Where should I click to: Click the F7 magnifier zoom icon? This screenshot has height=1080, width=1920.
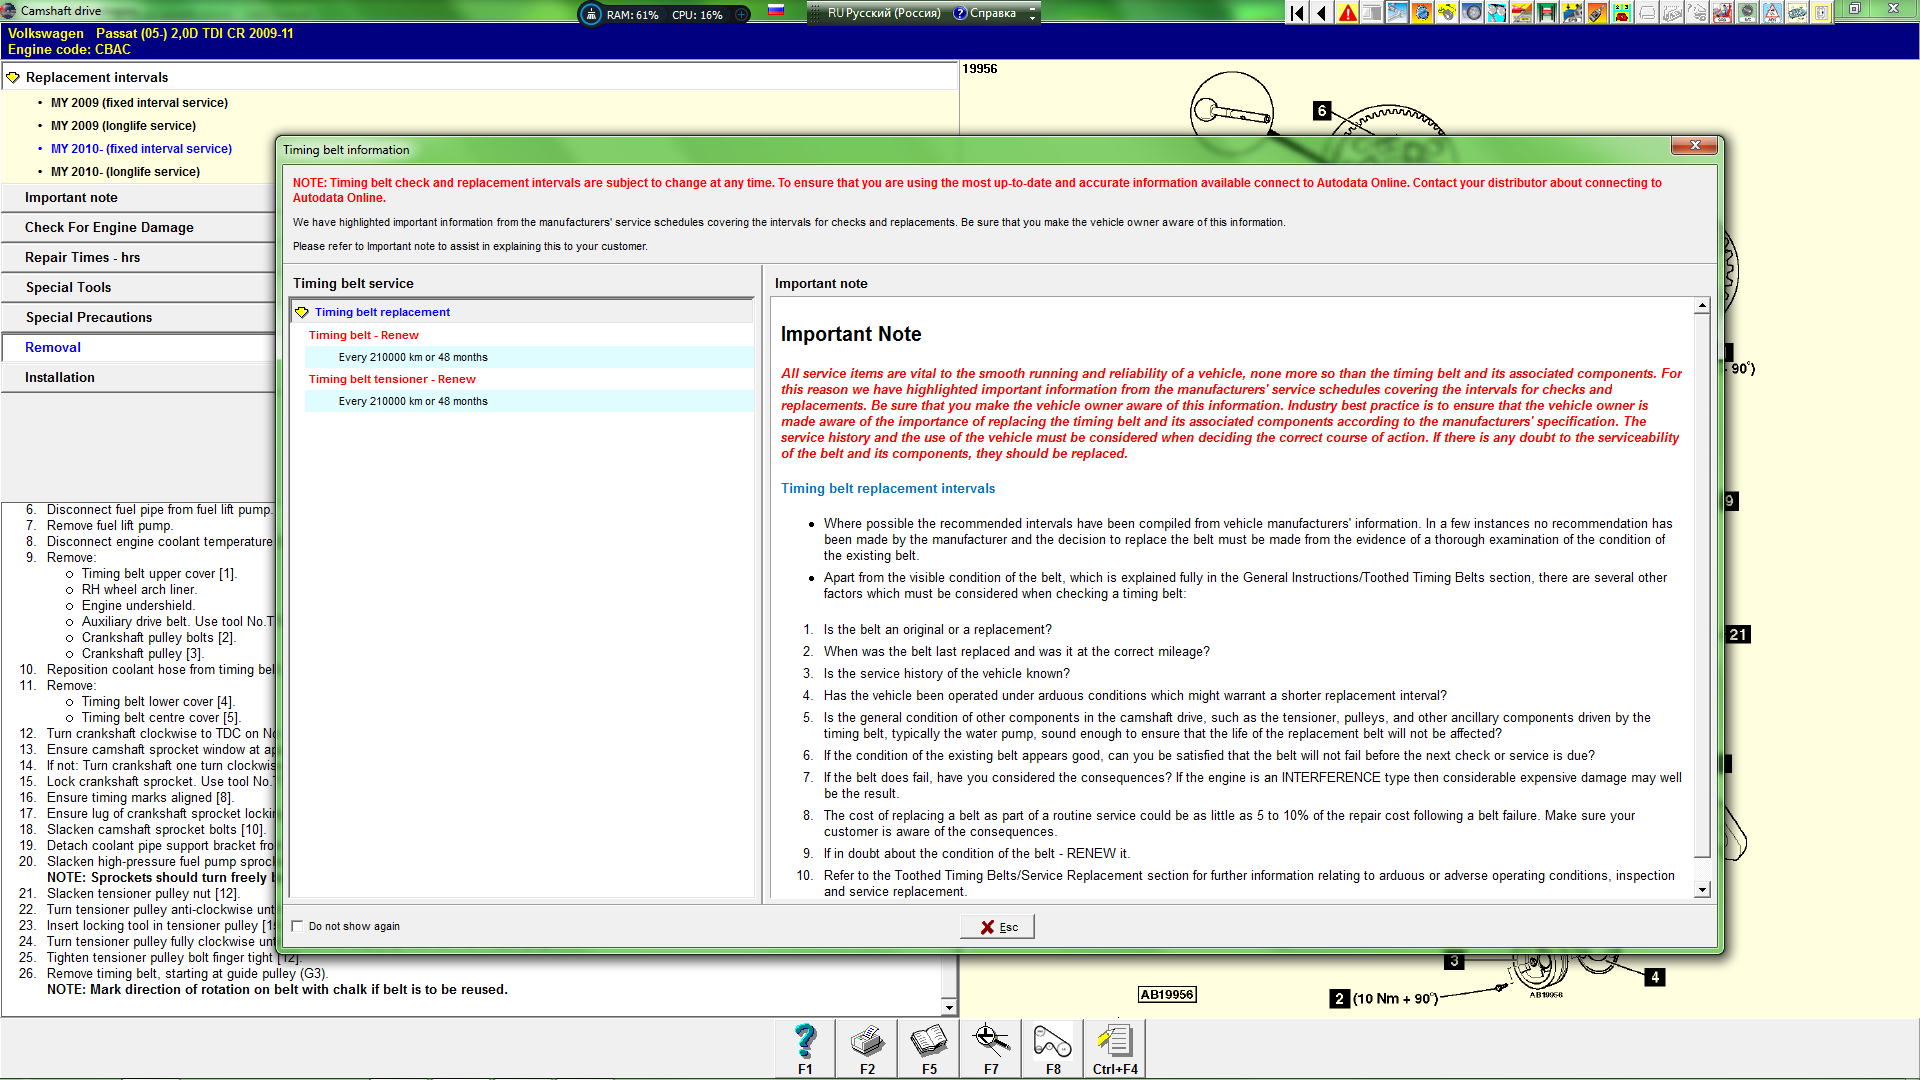click(991, 1048)
